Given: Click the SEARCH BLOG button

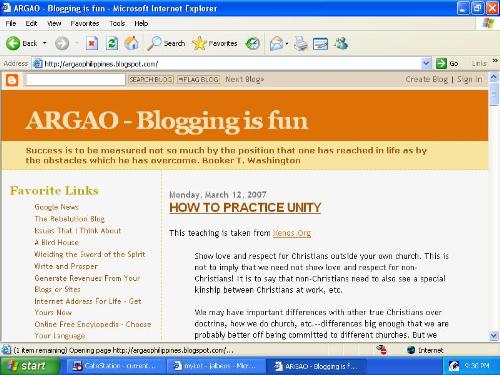Looking at the screenshot, I should [151, 80].
